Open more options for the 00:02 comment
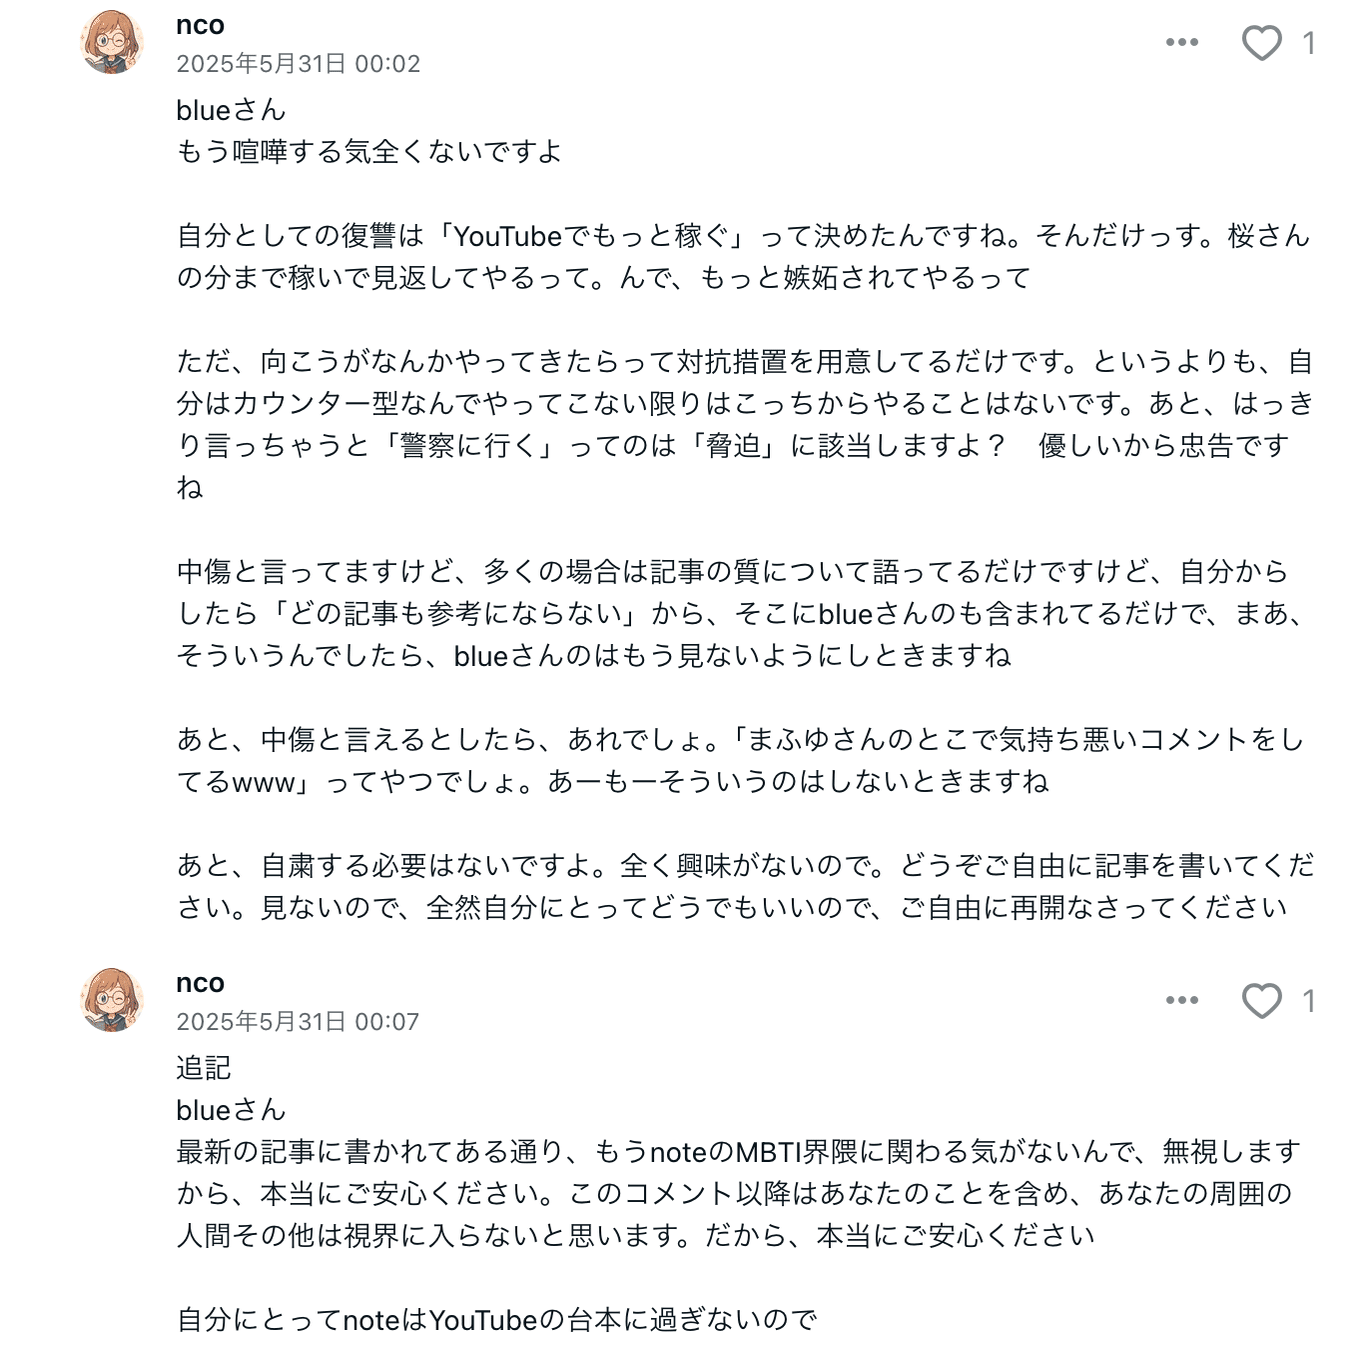1370x1370 pixels. point(1182,42)
